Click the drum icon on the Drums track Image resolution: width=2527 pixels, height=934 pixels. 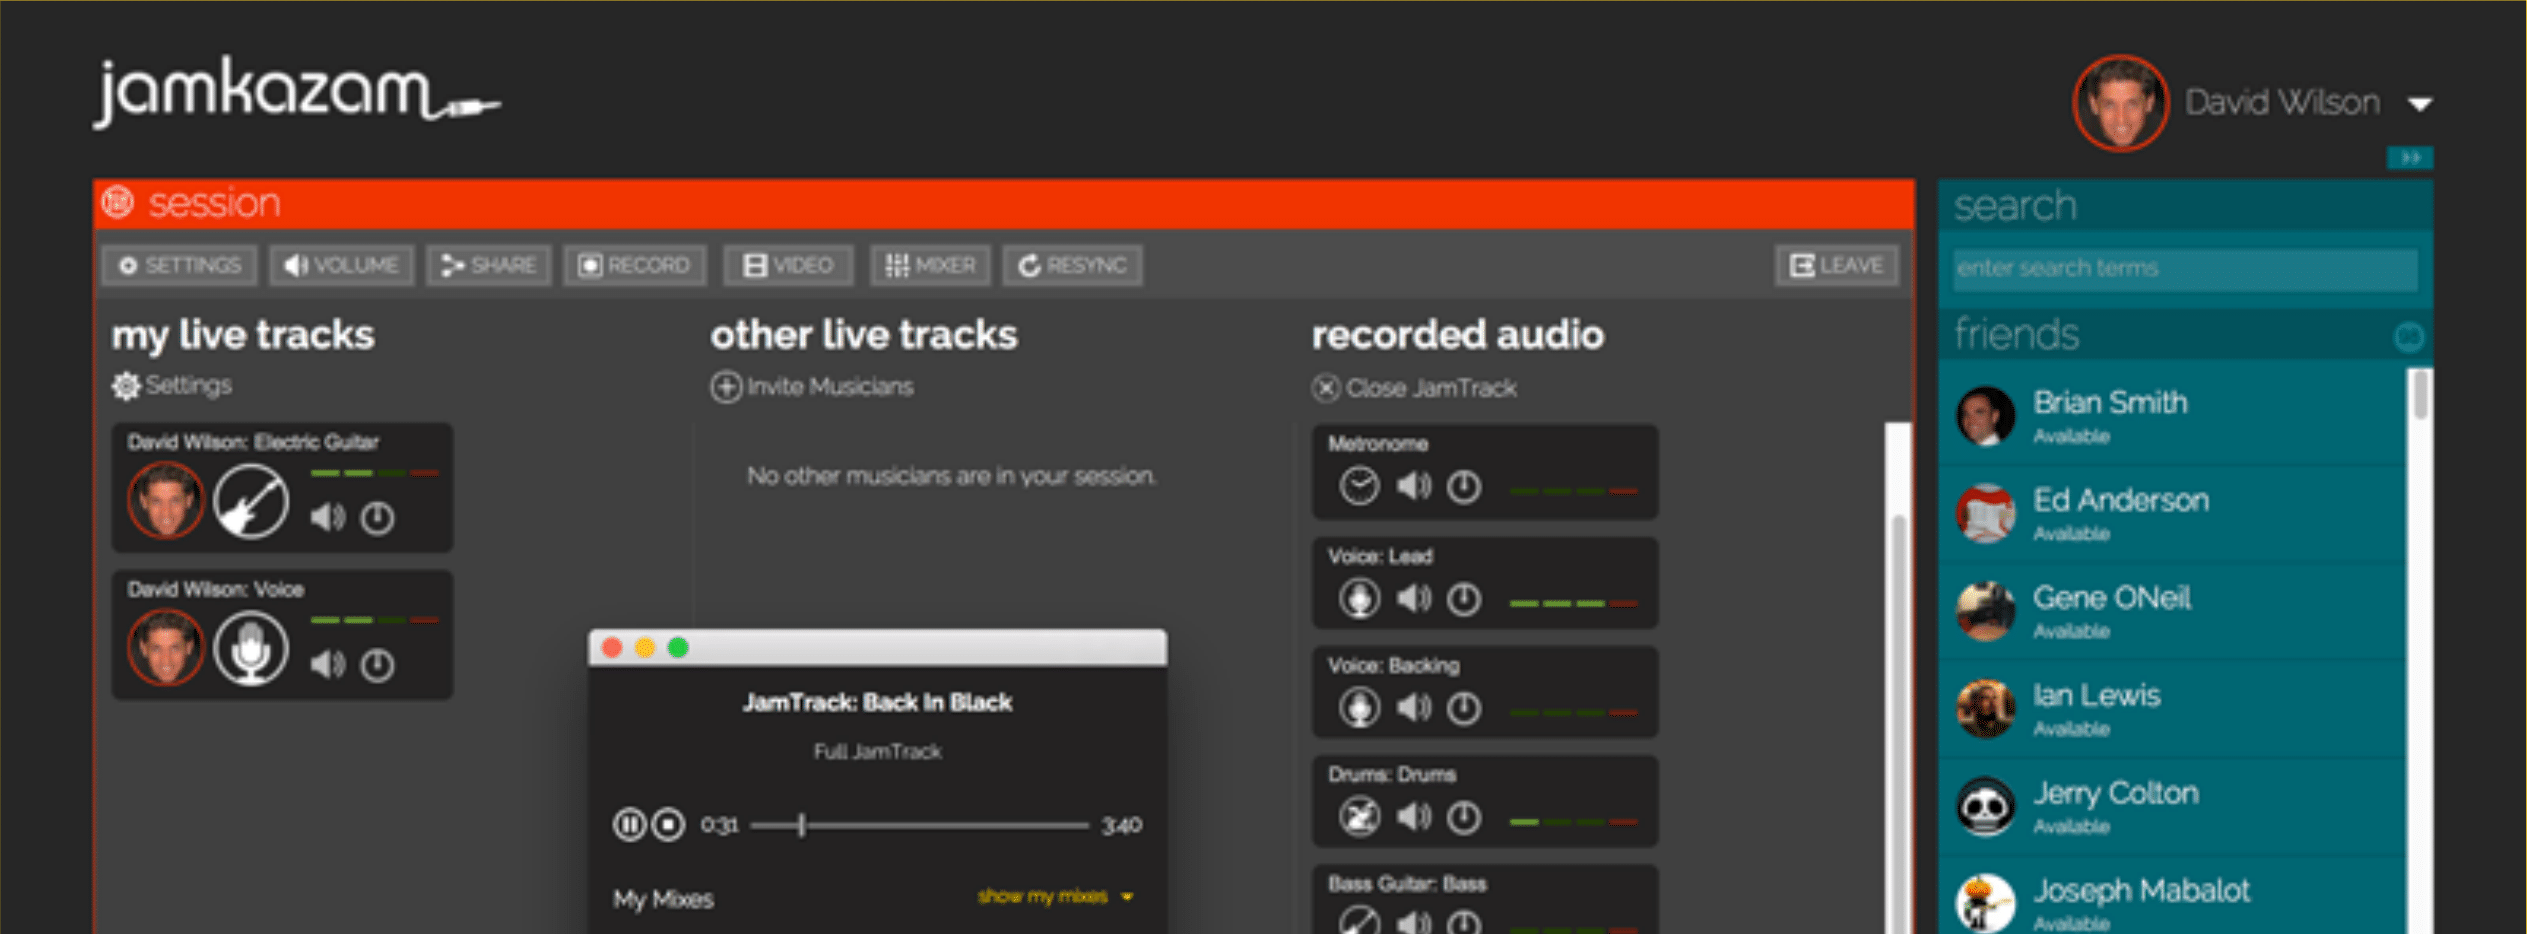tap(1358, 816)
